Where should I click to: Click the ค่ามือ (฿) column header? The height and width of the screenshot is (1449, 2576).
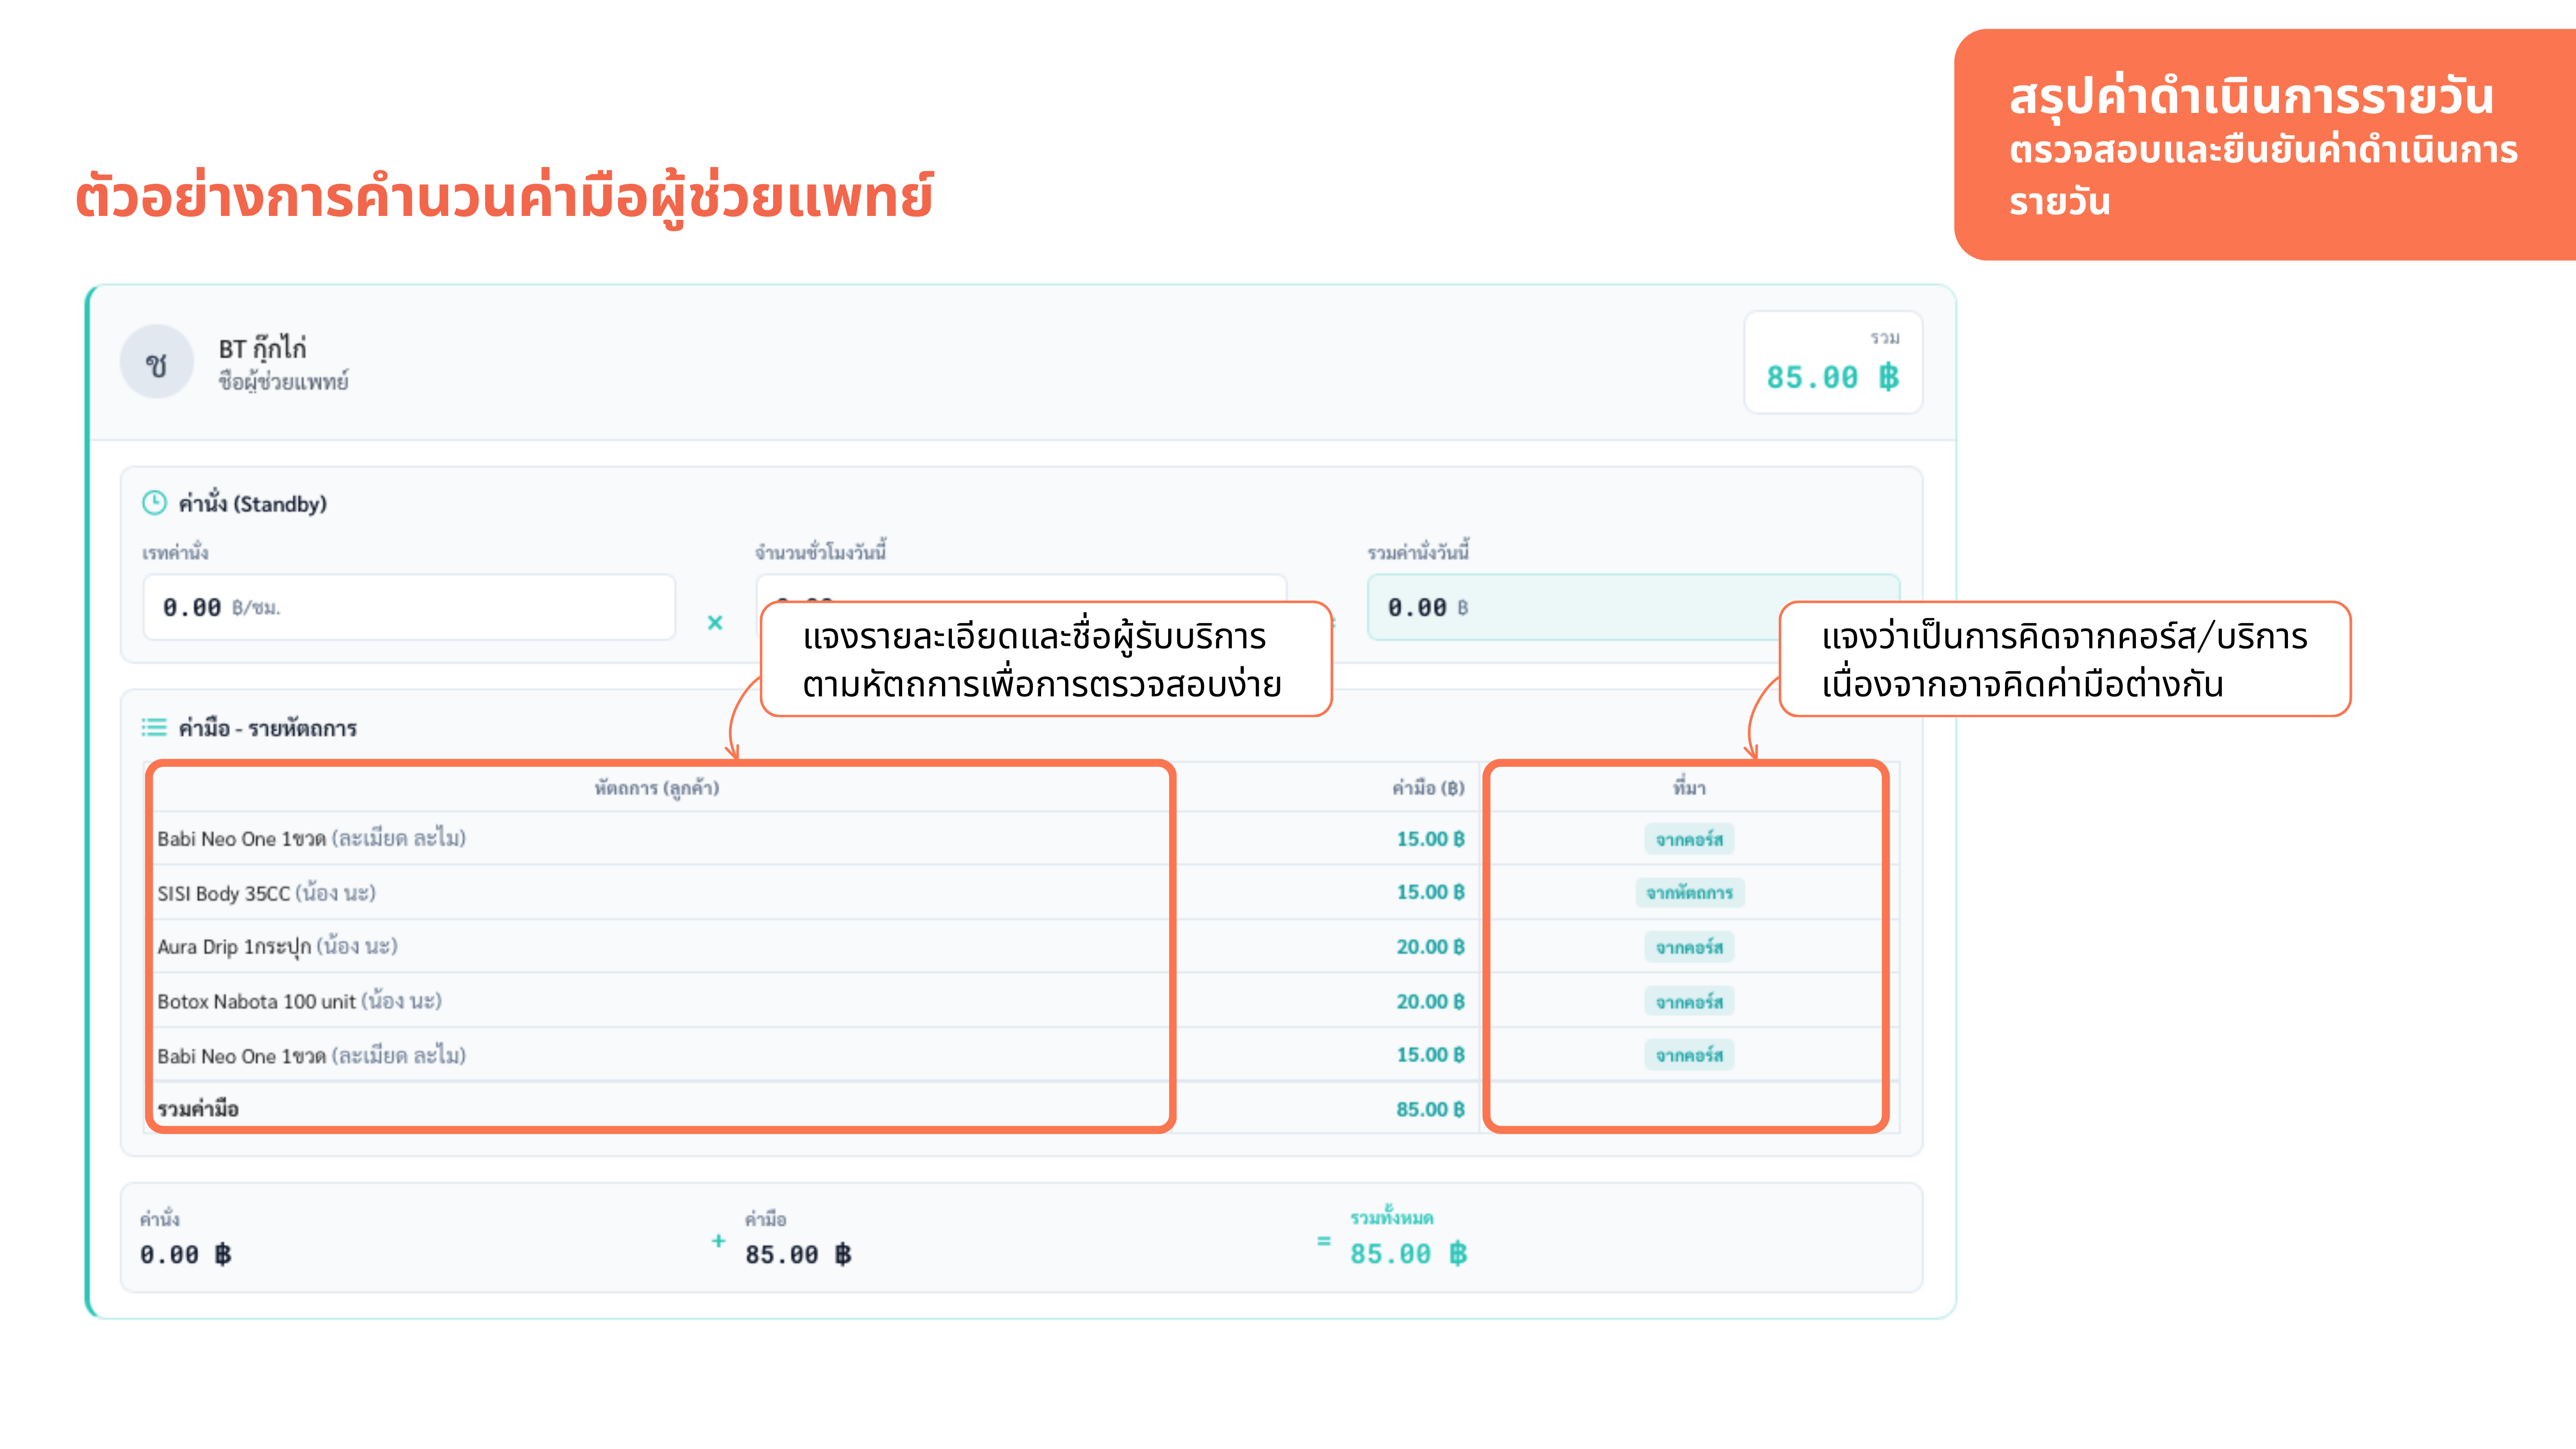point(1428,788)
